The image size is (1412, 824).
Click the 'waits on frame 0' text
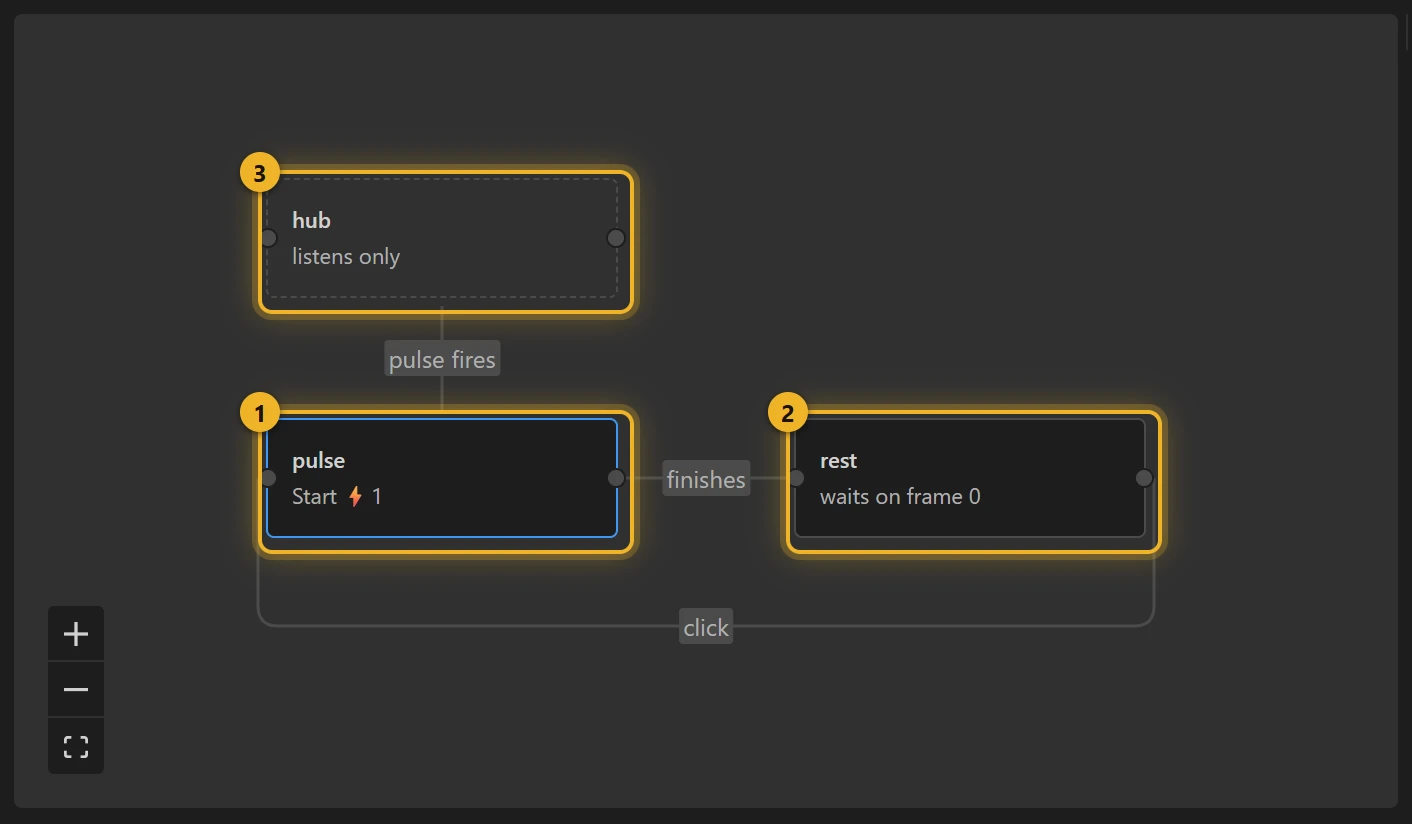coord(900,496)
